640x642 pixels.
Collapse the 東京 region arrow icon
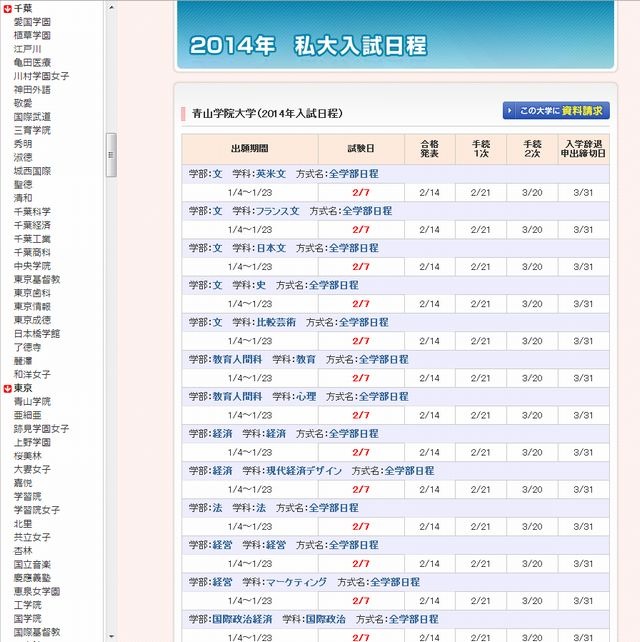[x=7, y=388]
